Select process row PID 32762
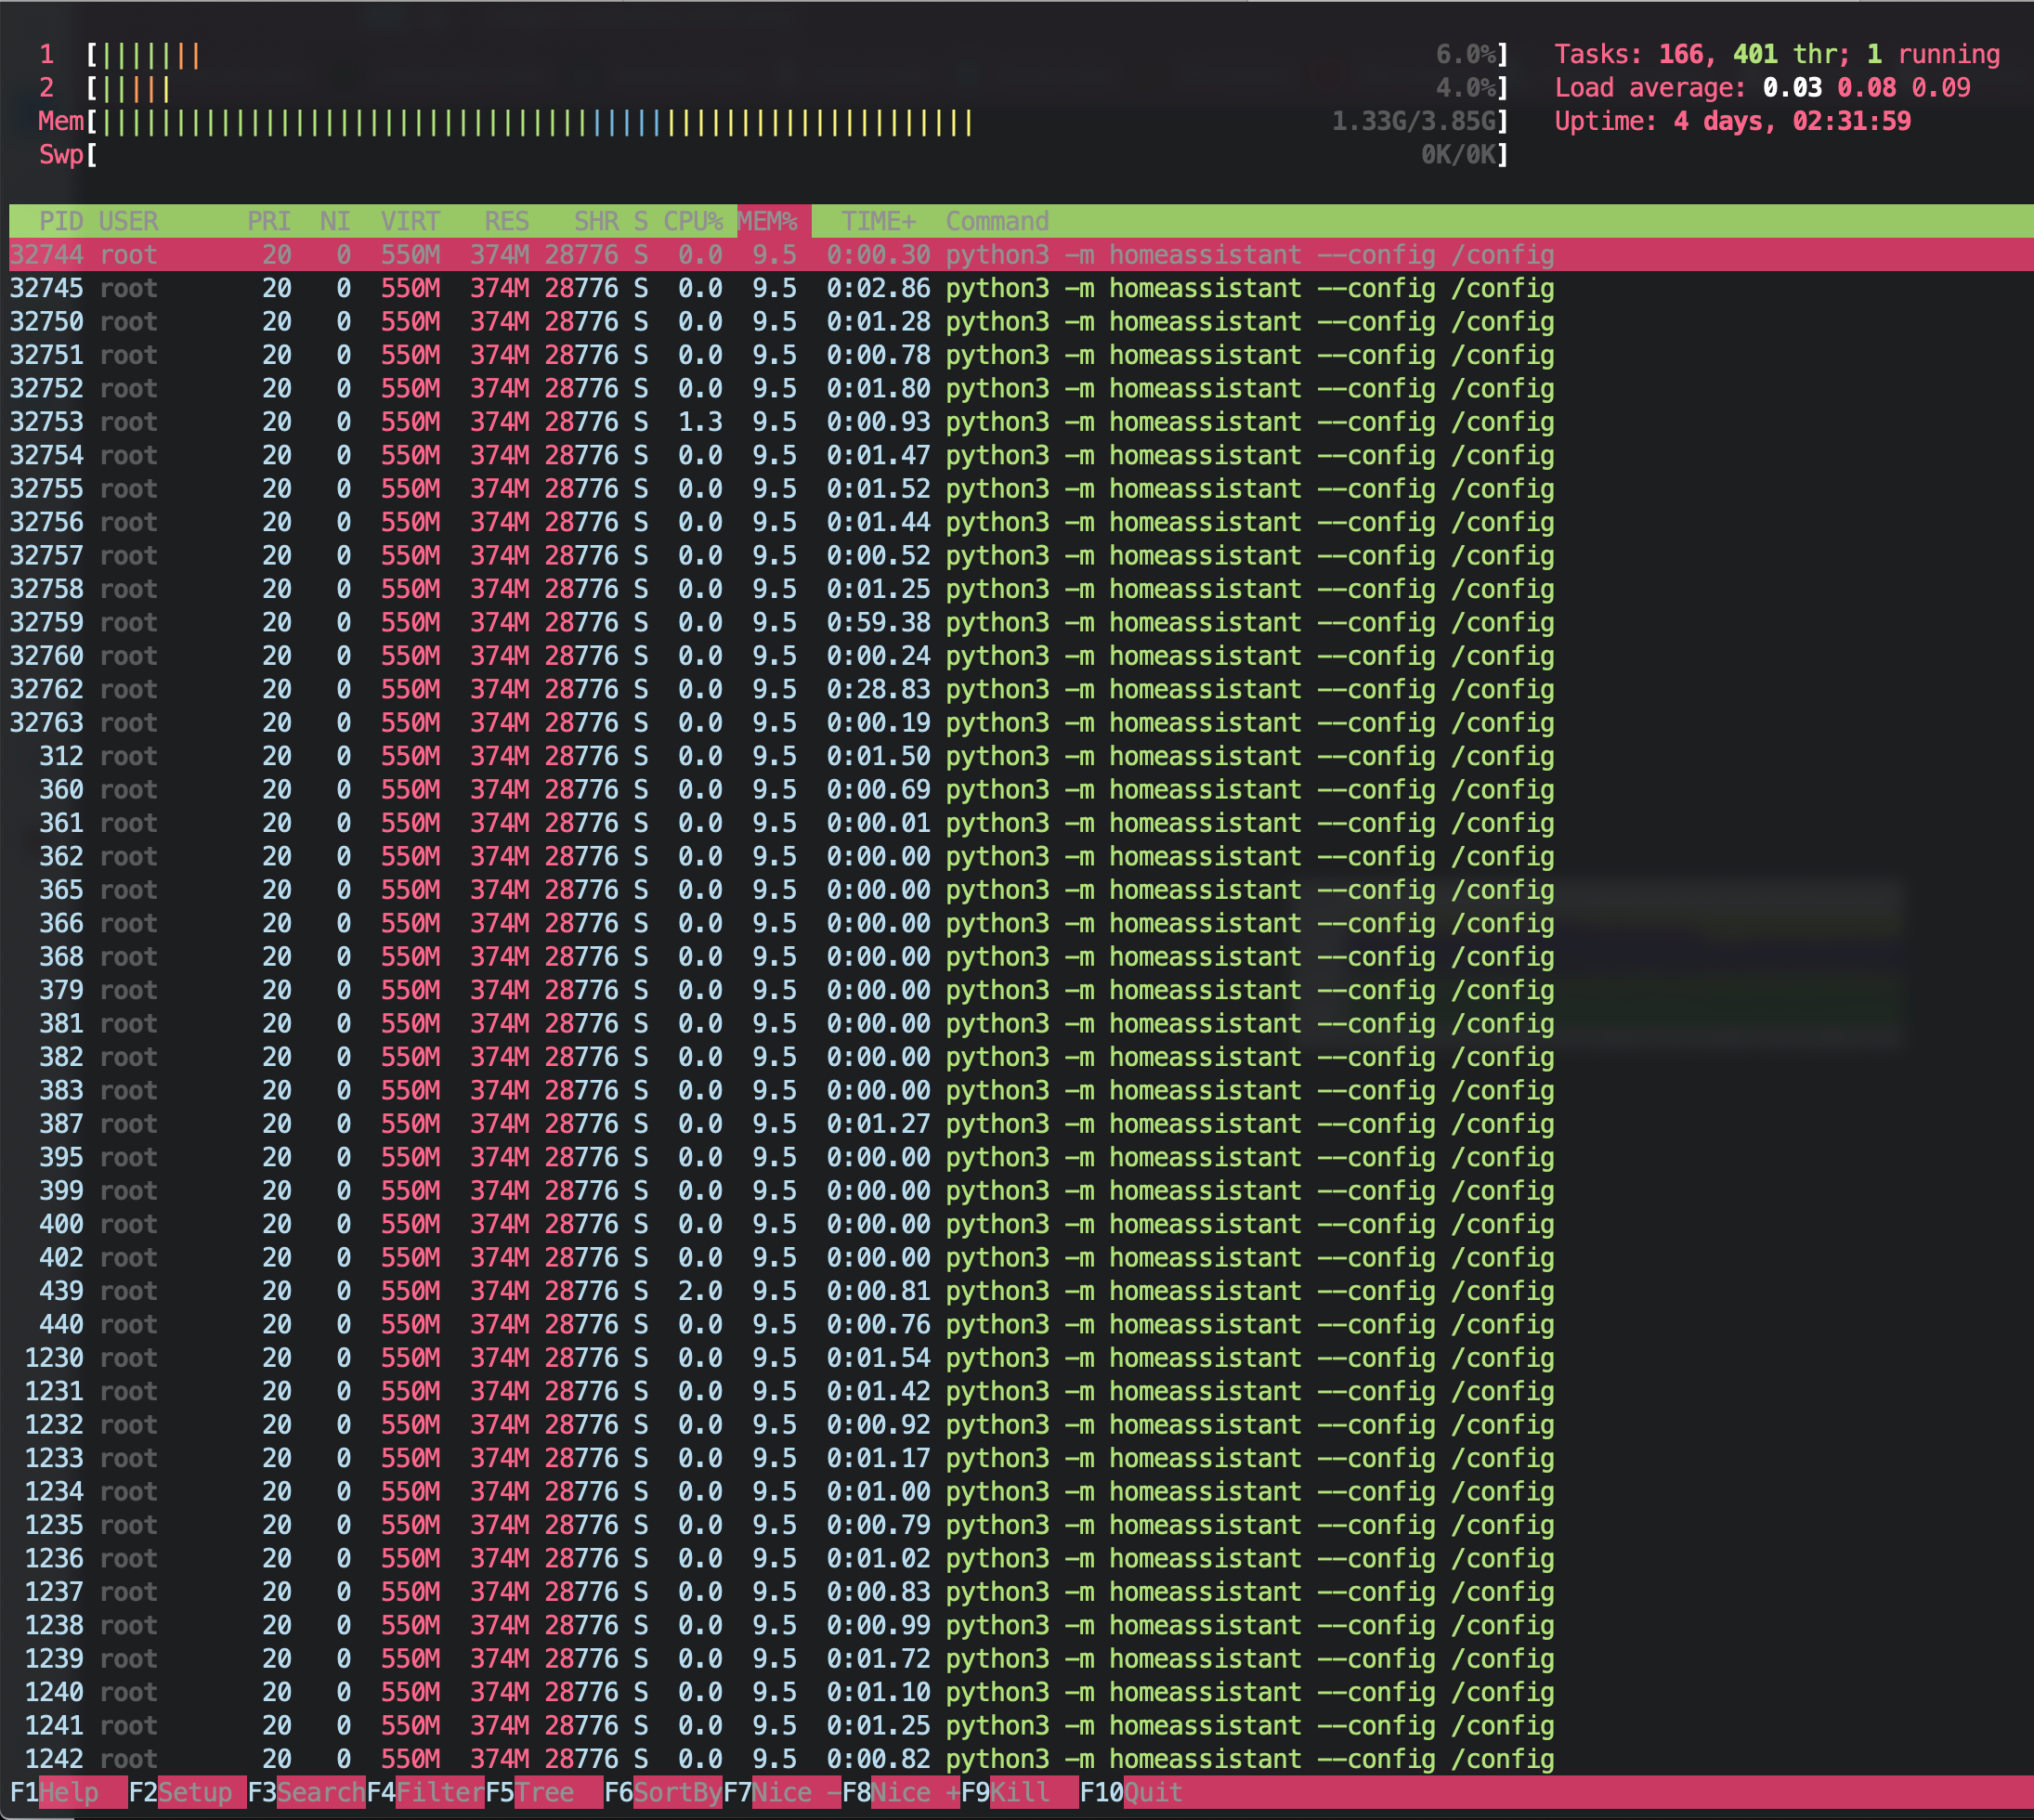This screenshot has width=2034, height=1820. click(1021, 689)
